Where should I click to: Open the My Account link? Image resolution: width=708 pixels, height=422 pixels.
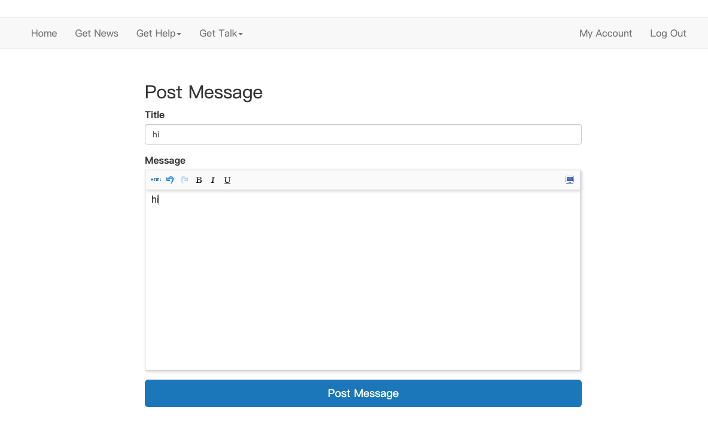click(x=605, y=33)
